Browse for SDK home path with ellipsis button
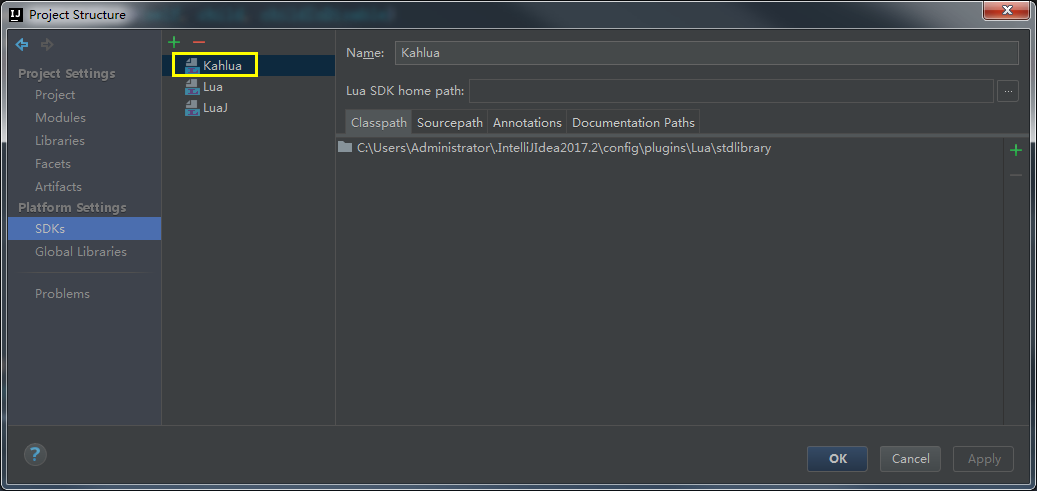The height and width of the screenshot is (491, 1037). (x=1008, y=91)
